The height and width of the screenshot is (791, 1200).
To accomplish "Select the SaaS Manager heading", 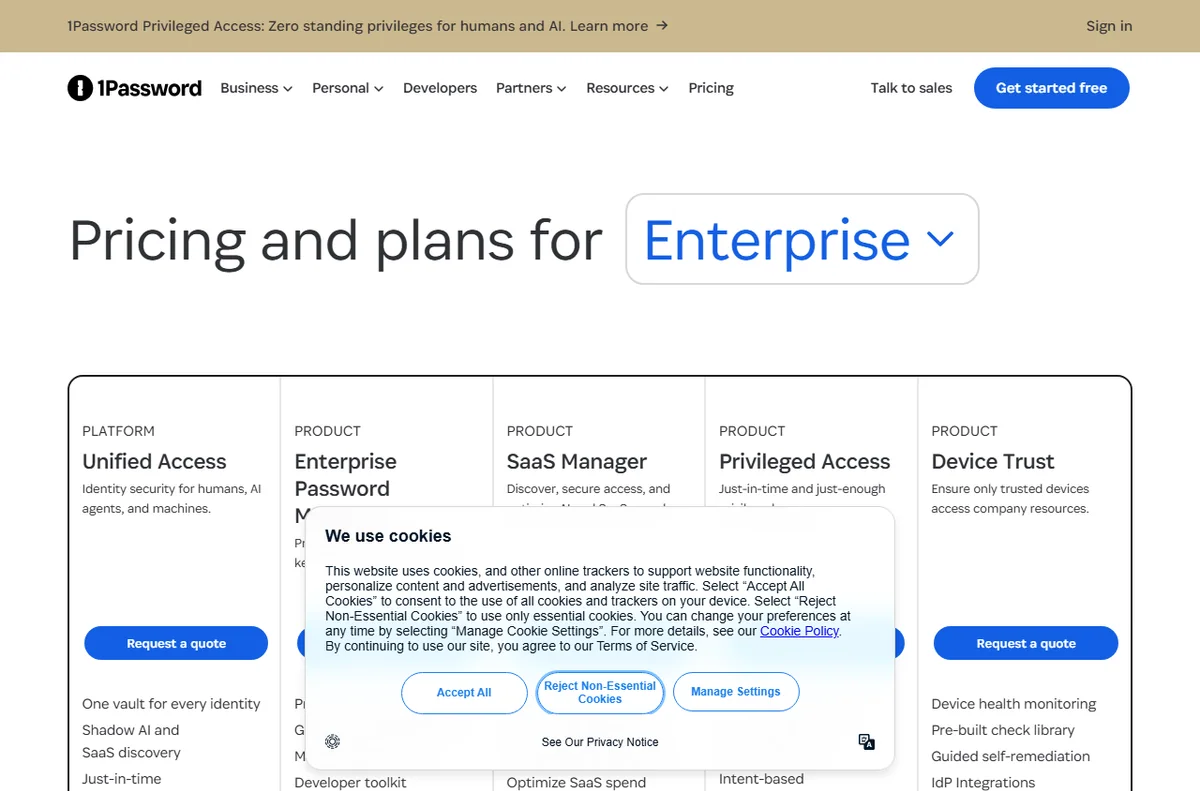I will tap(577, 461).
